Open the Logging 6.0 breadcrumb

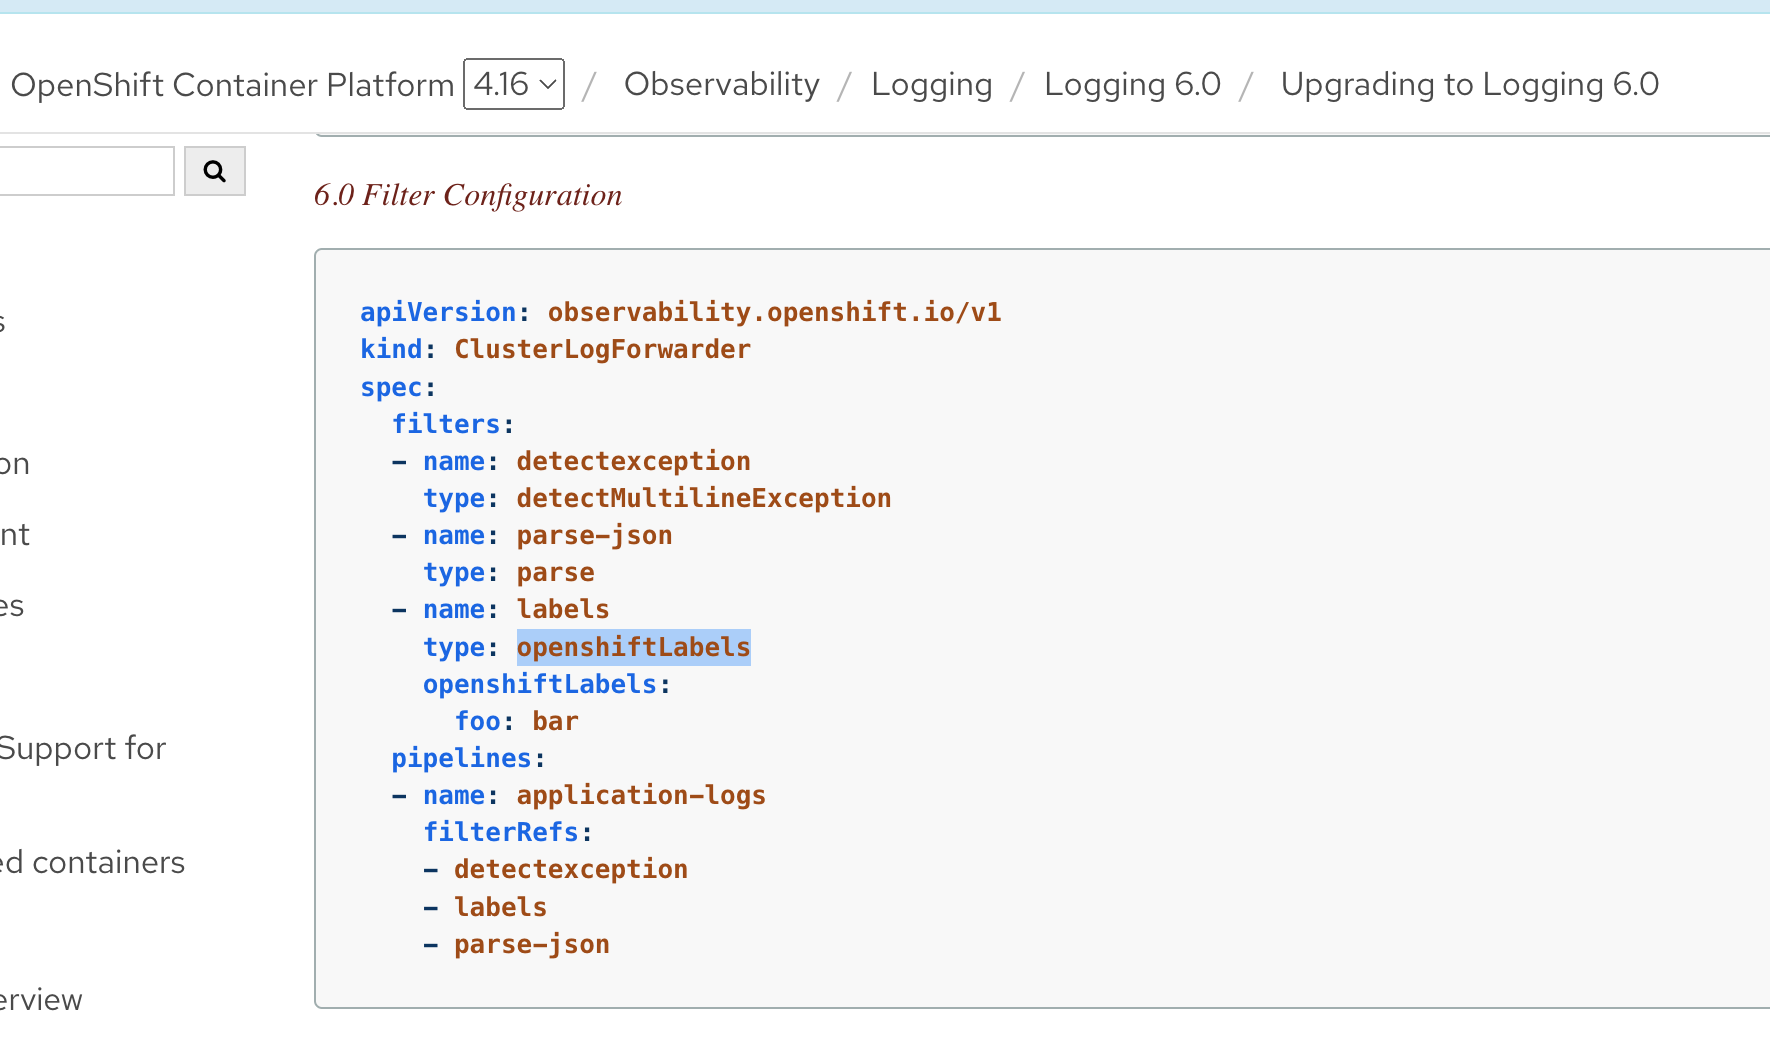pos(1132,85)
